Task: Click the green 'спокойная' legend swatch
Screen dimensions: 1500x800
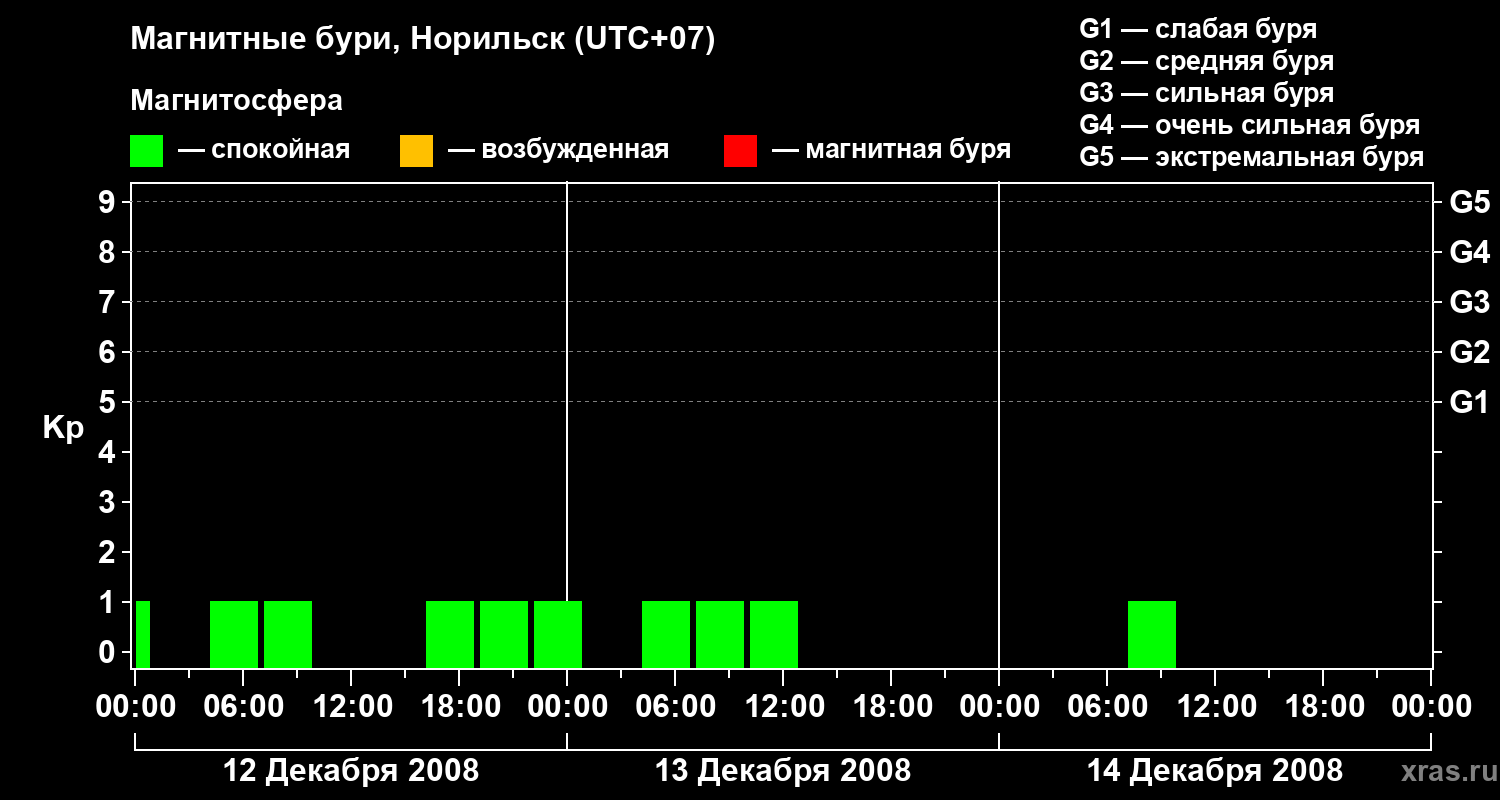Action: pos(146,150)
